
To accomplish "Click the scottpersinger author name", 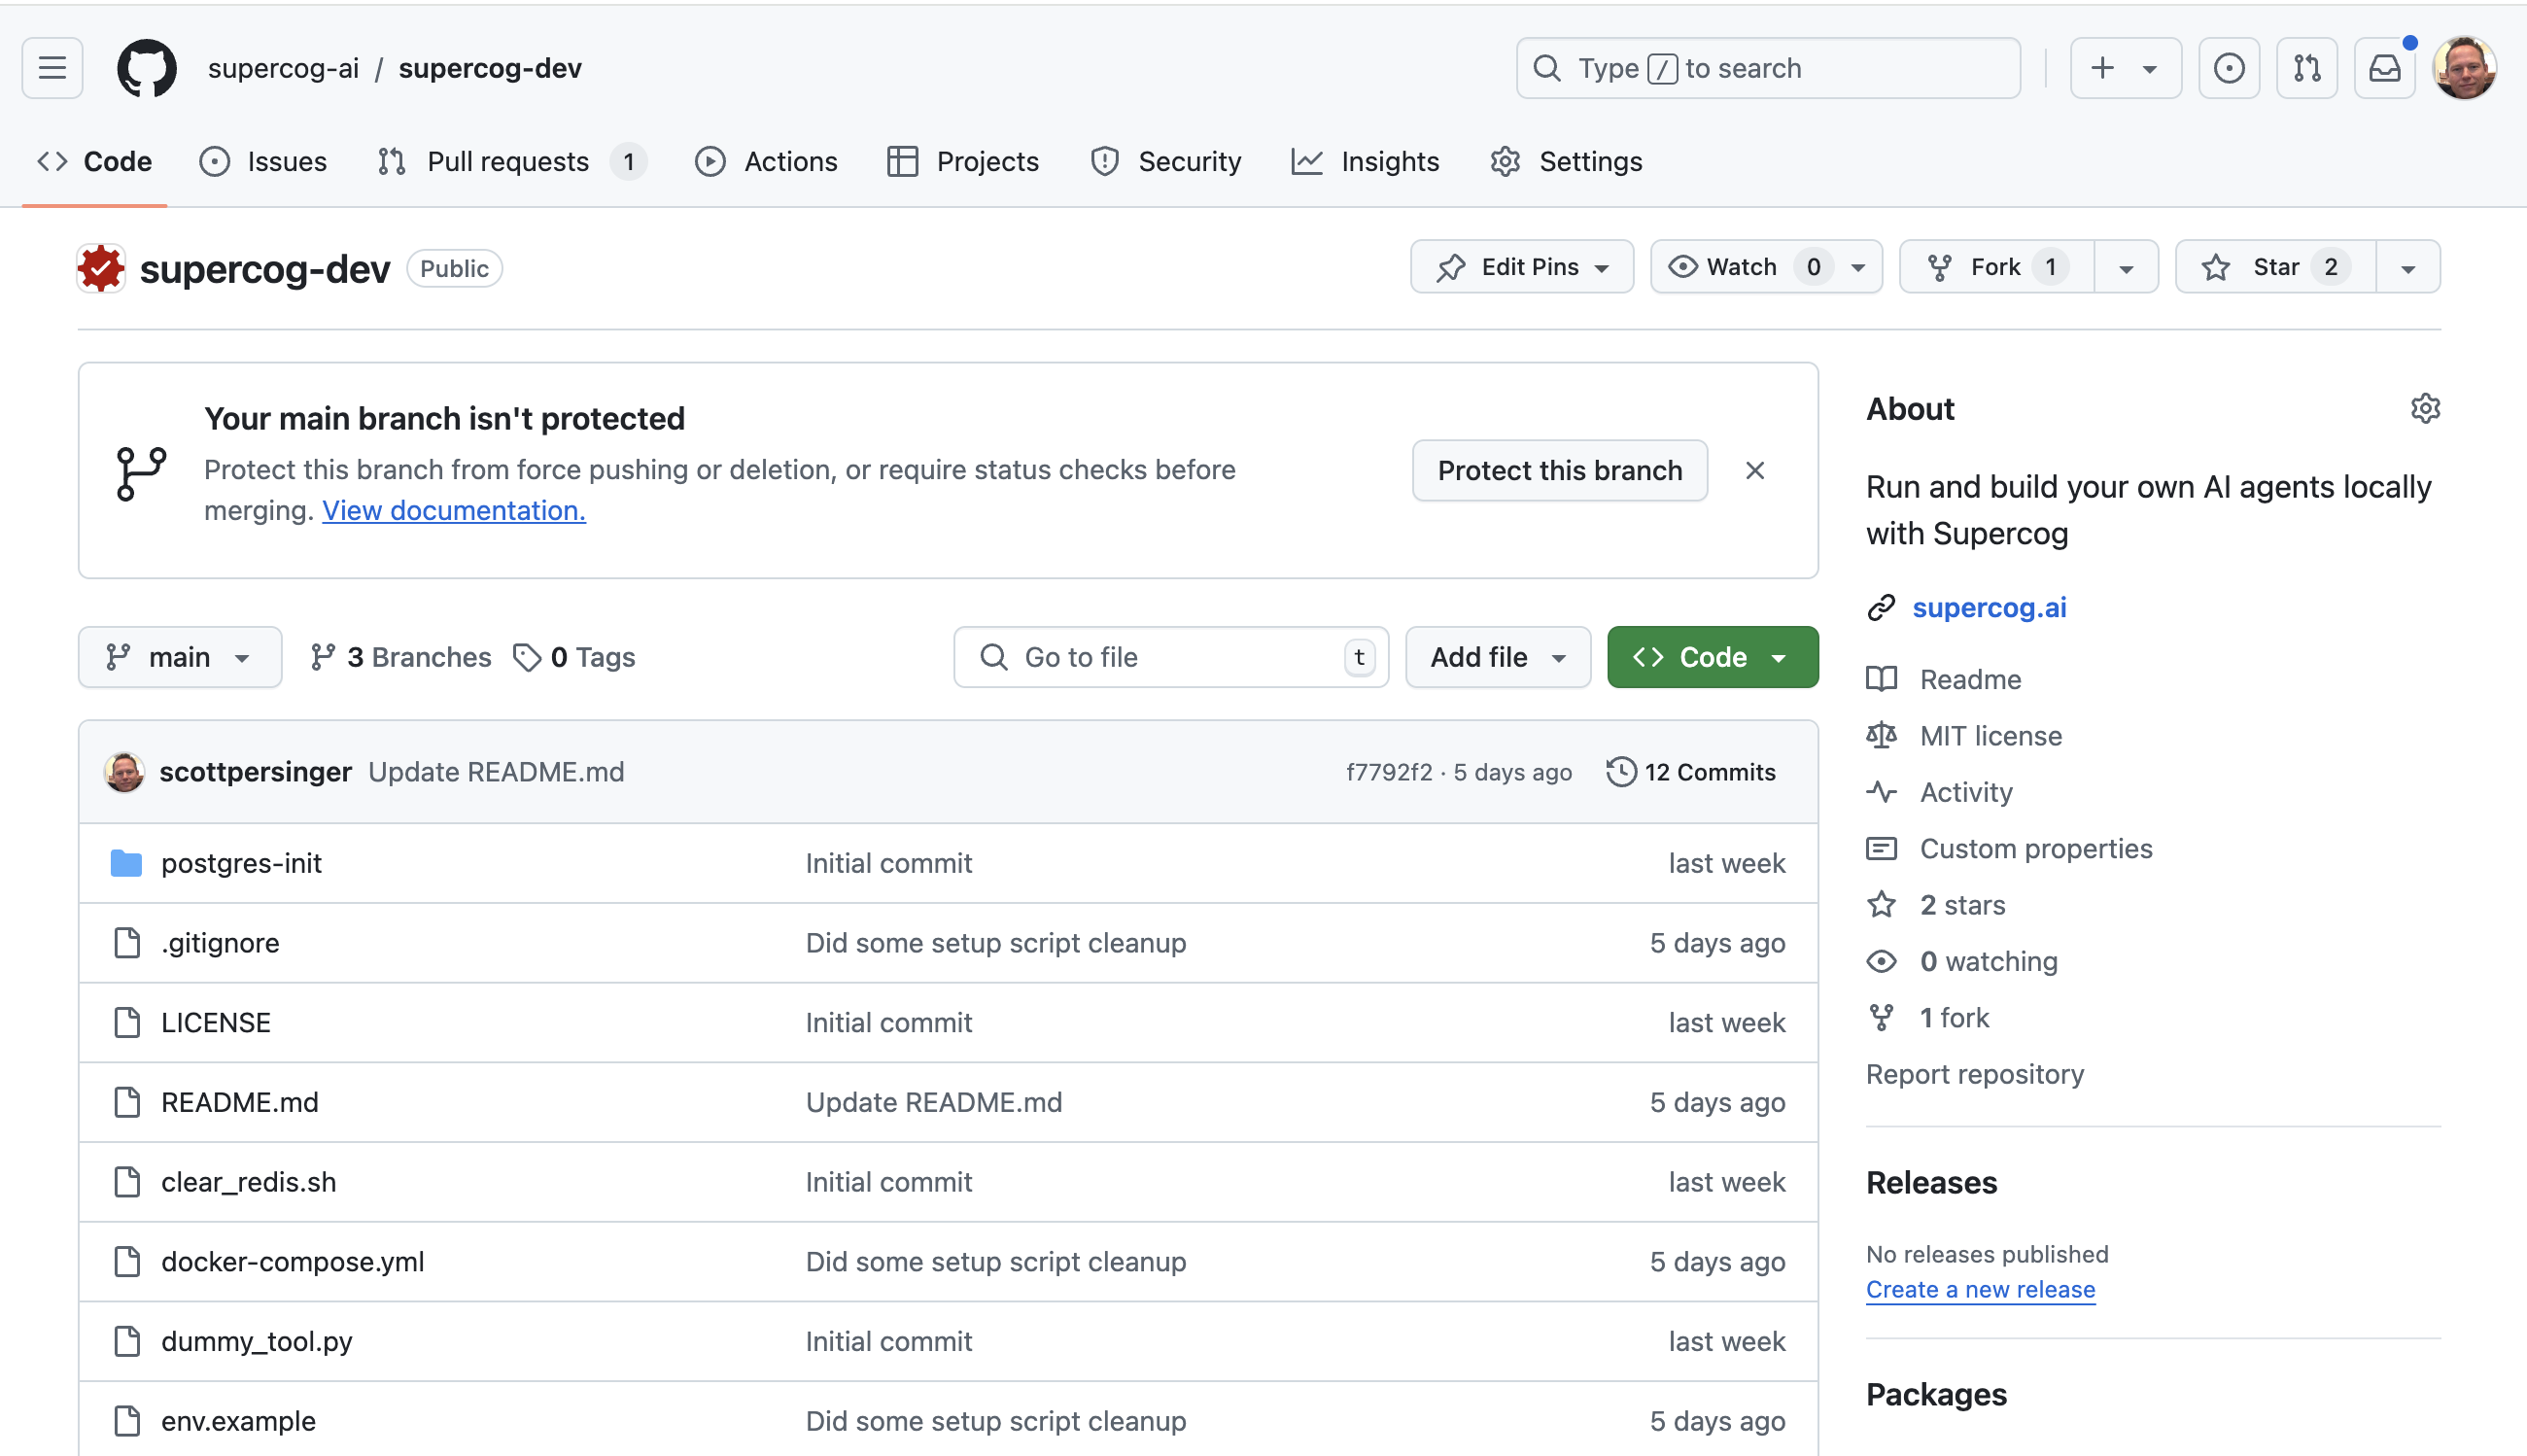I will [255, 772].
